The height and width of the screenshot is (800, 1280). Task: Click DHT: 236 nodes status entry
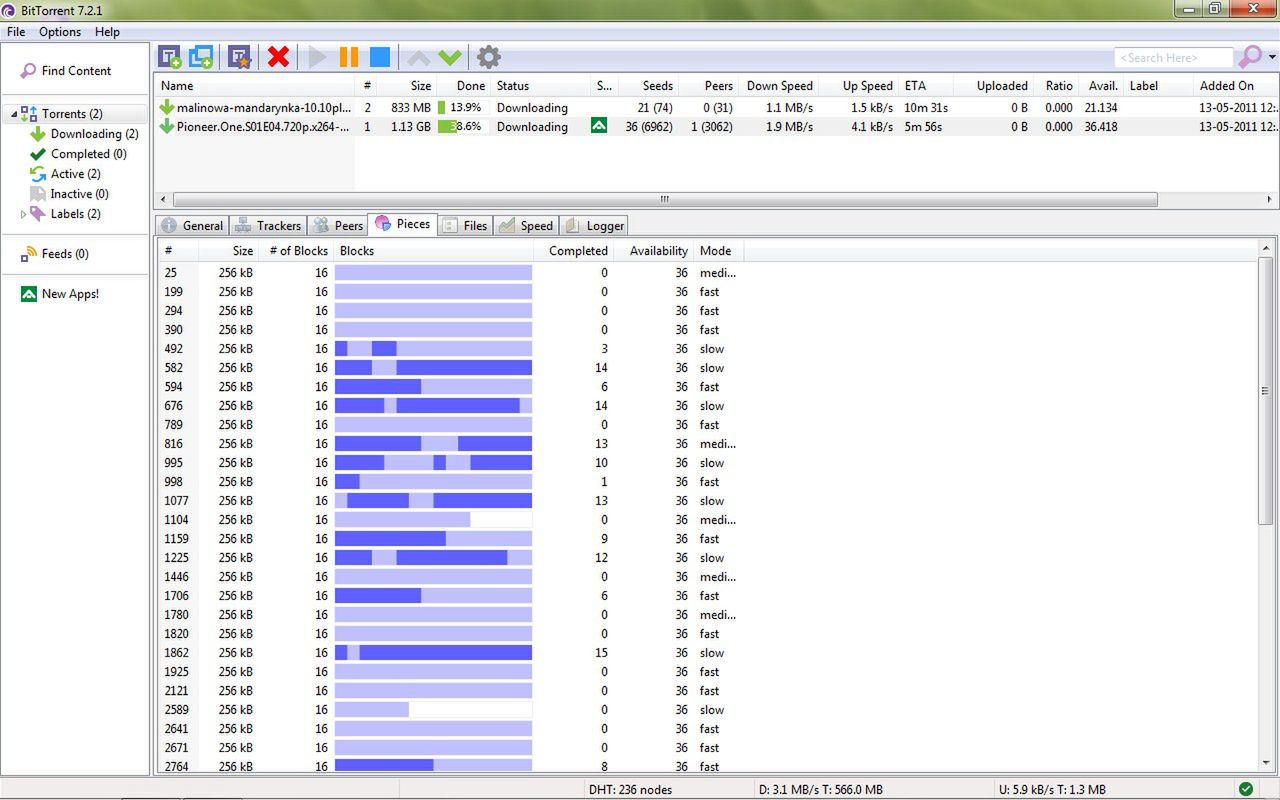click(630, 790)
